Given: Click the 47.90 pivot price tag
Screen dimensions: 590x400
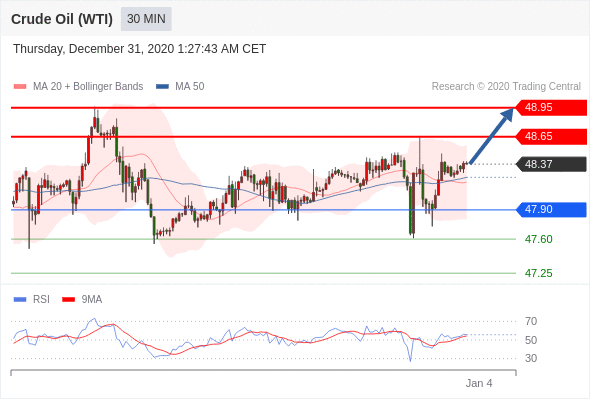Looking at the screenshot, I should pyautogui.click(x=551, y=210).
